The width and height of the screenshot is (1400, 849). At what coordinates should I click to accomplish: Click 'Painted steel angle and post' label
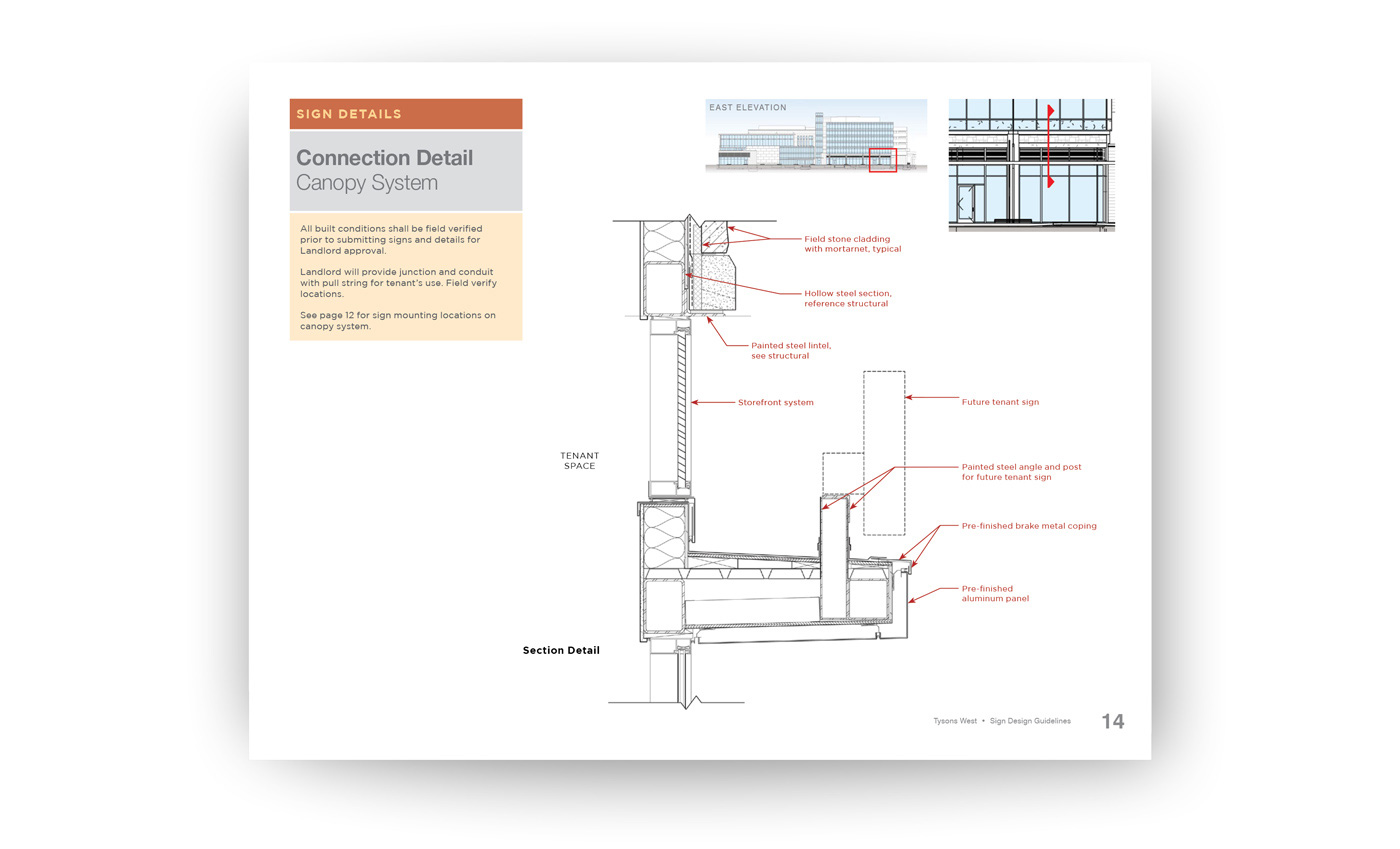click(x=1021, y=472)
